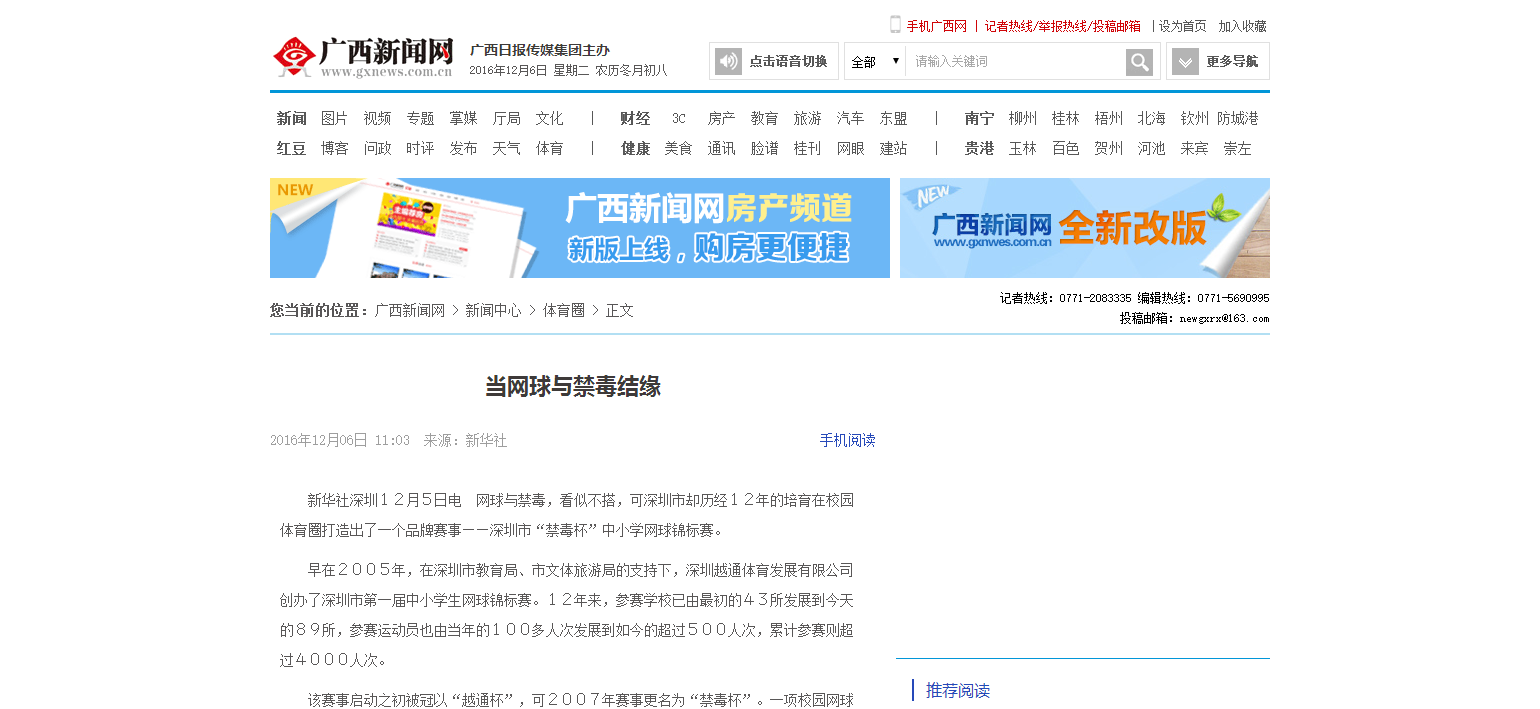Open the 网眼 navigation item
Image resolution: width=1540 pixels, height=709 pixels.
[850, 148]
